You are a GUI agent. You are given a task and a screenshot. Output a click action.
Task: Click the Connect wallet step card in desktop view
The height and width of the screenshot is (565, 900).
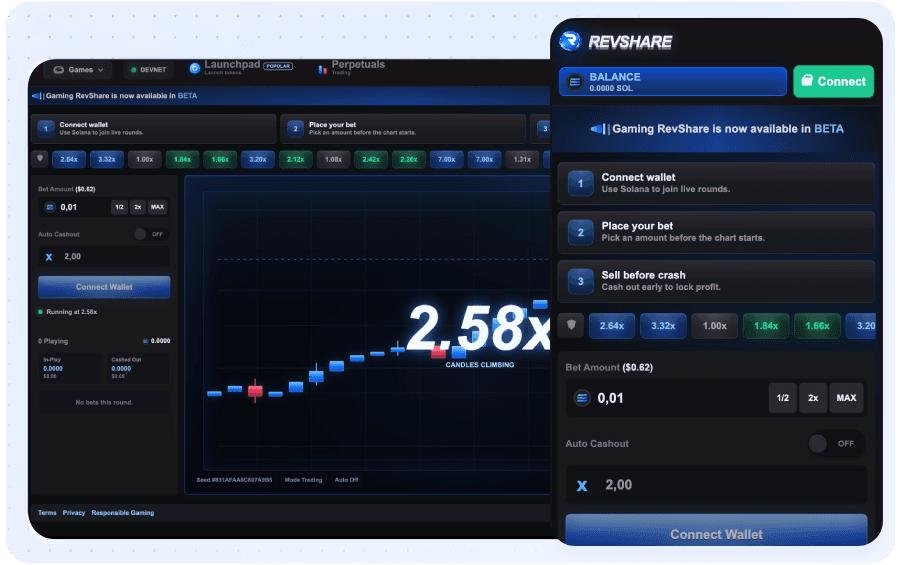(153, 129)
